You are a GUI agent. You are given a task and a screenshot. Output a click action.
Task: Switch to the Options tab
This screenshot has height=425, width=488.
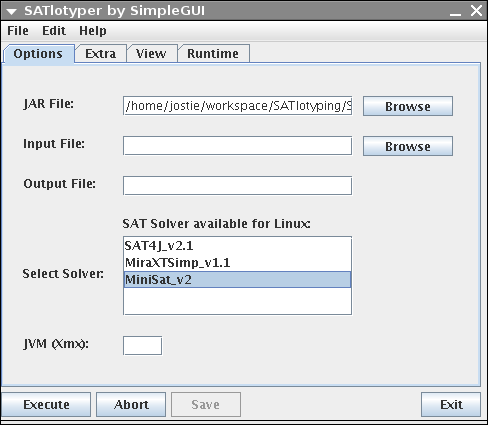[x=38, y=54]
